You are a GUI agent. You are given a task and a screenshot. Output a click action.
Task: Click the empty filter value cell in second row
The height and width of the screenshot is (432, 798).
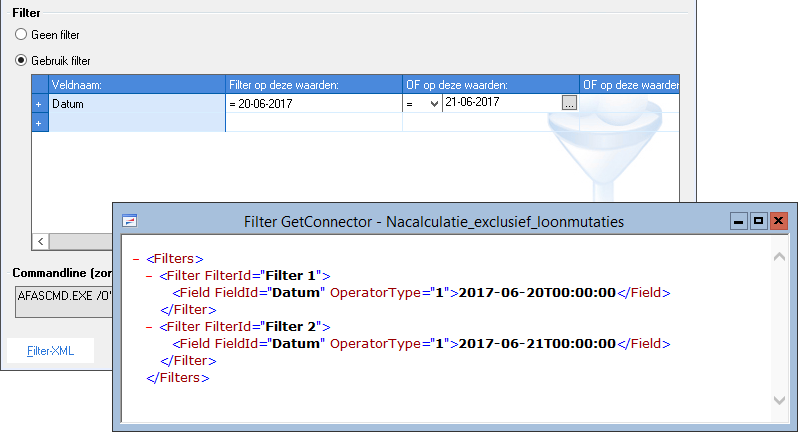pos(314,123)
